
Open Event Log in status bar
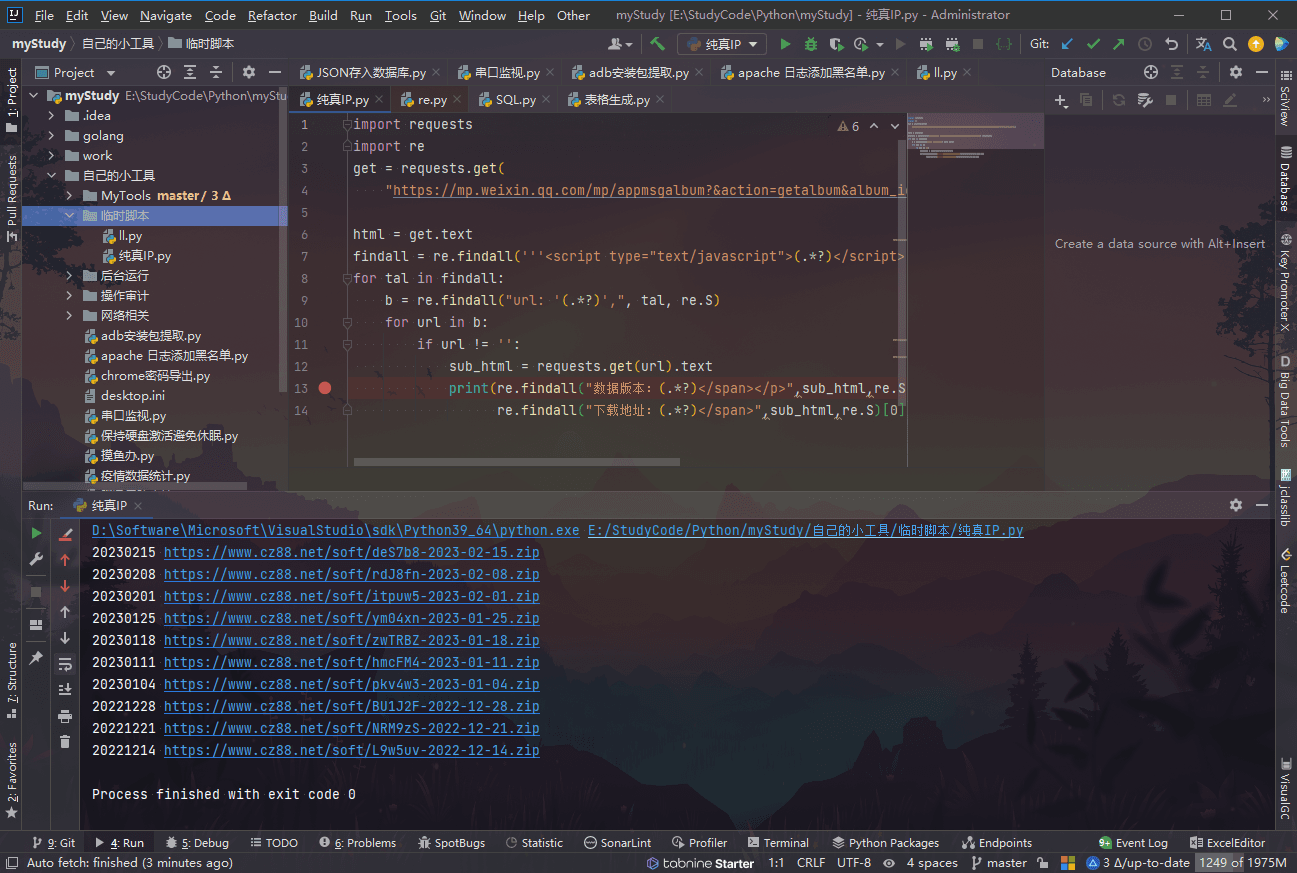coord(1133,843)
